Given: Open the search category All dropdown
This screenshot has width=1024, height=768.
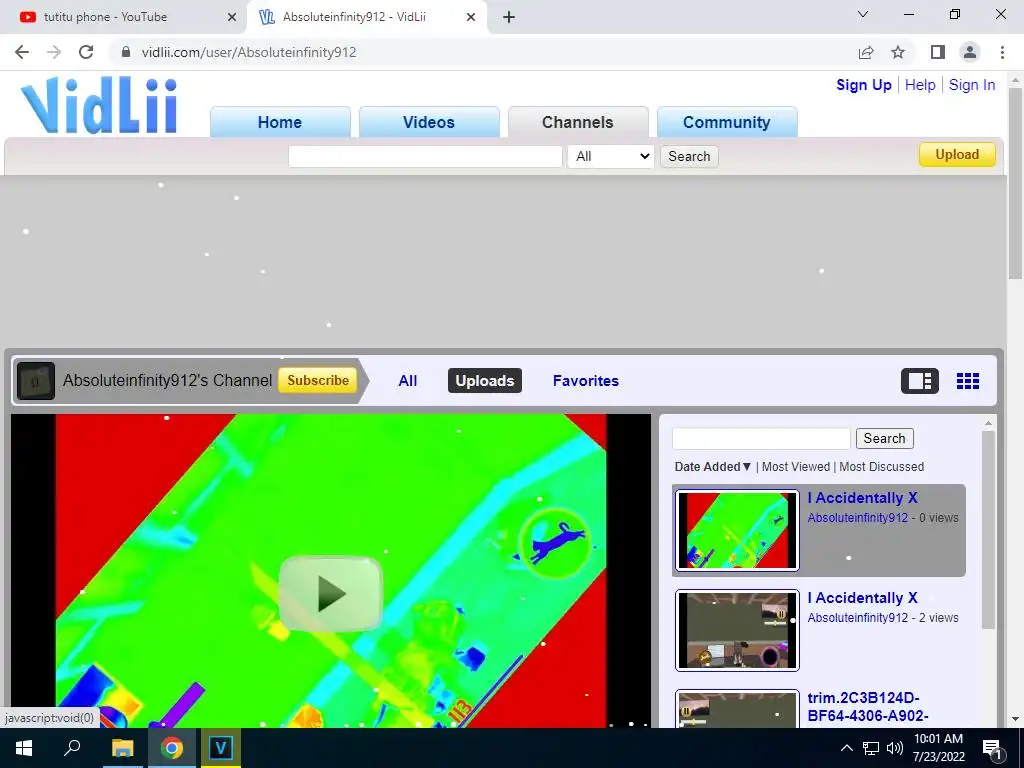Looking at the screenshot, I should click(611, 156).
